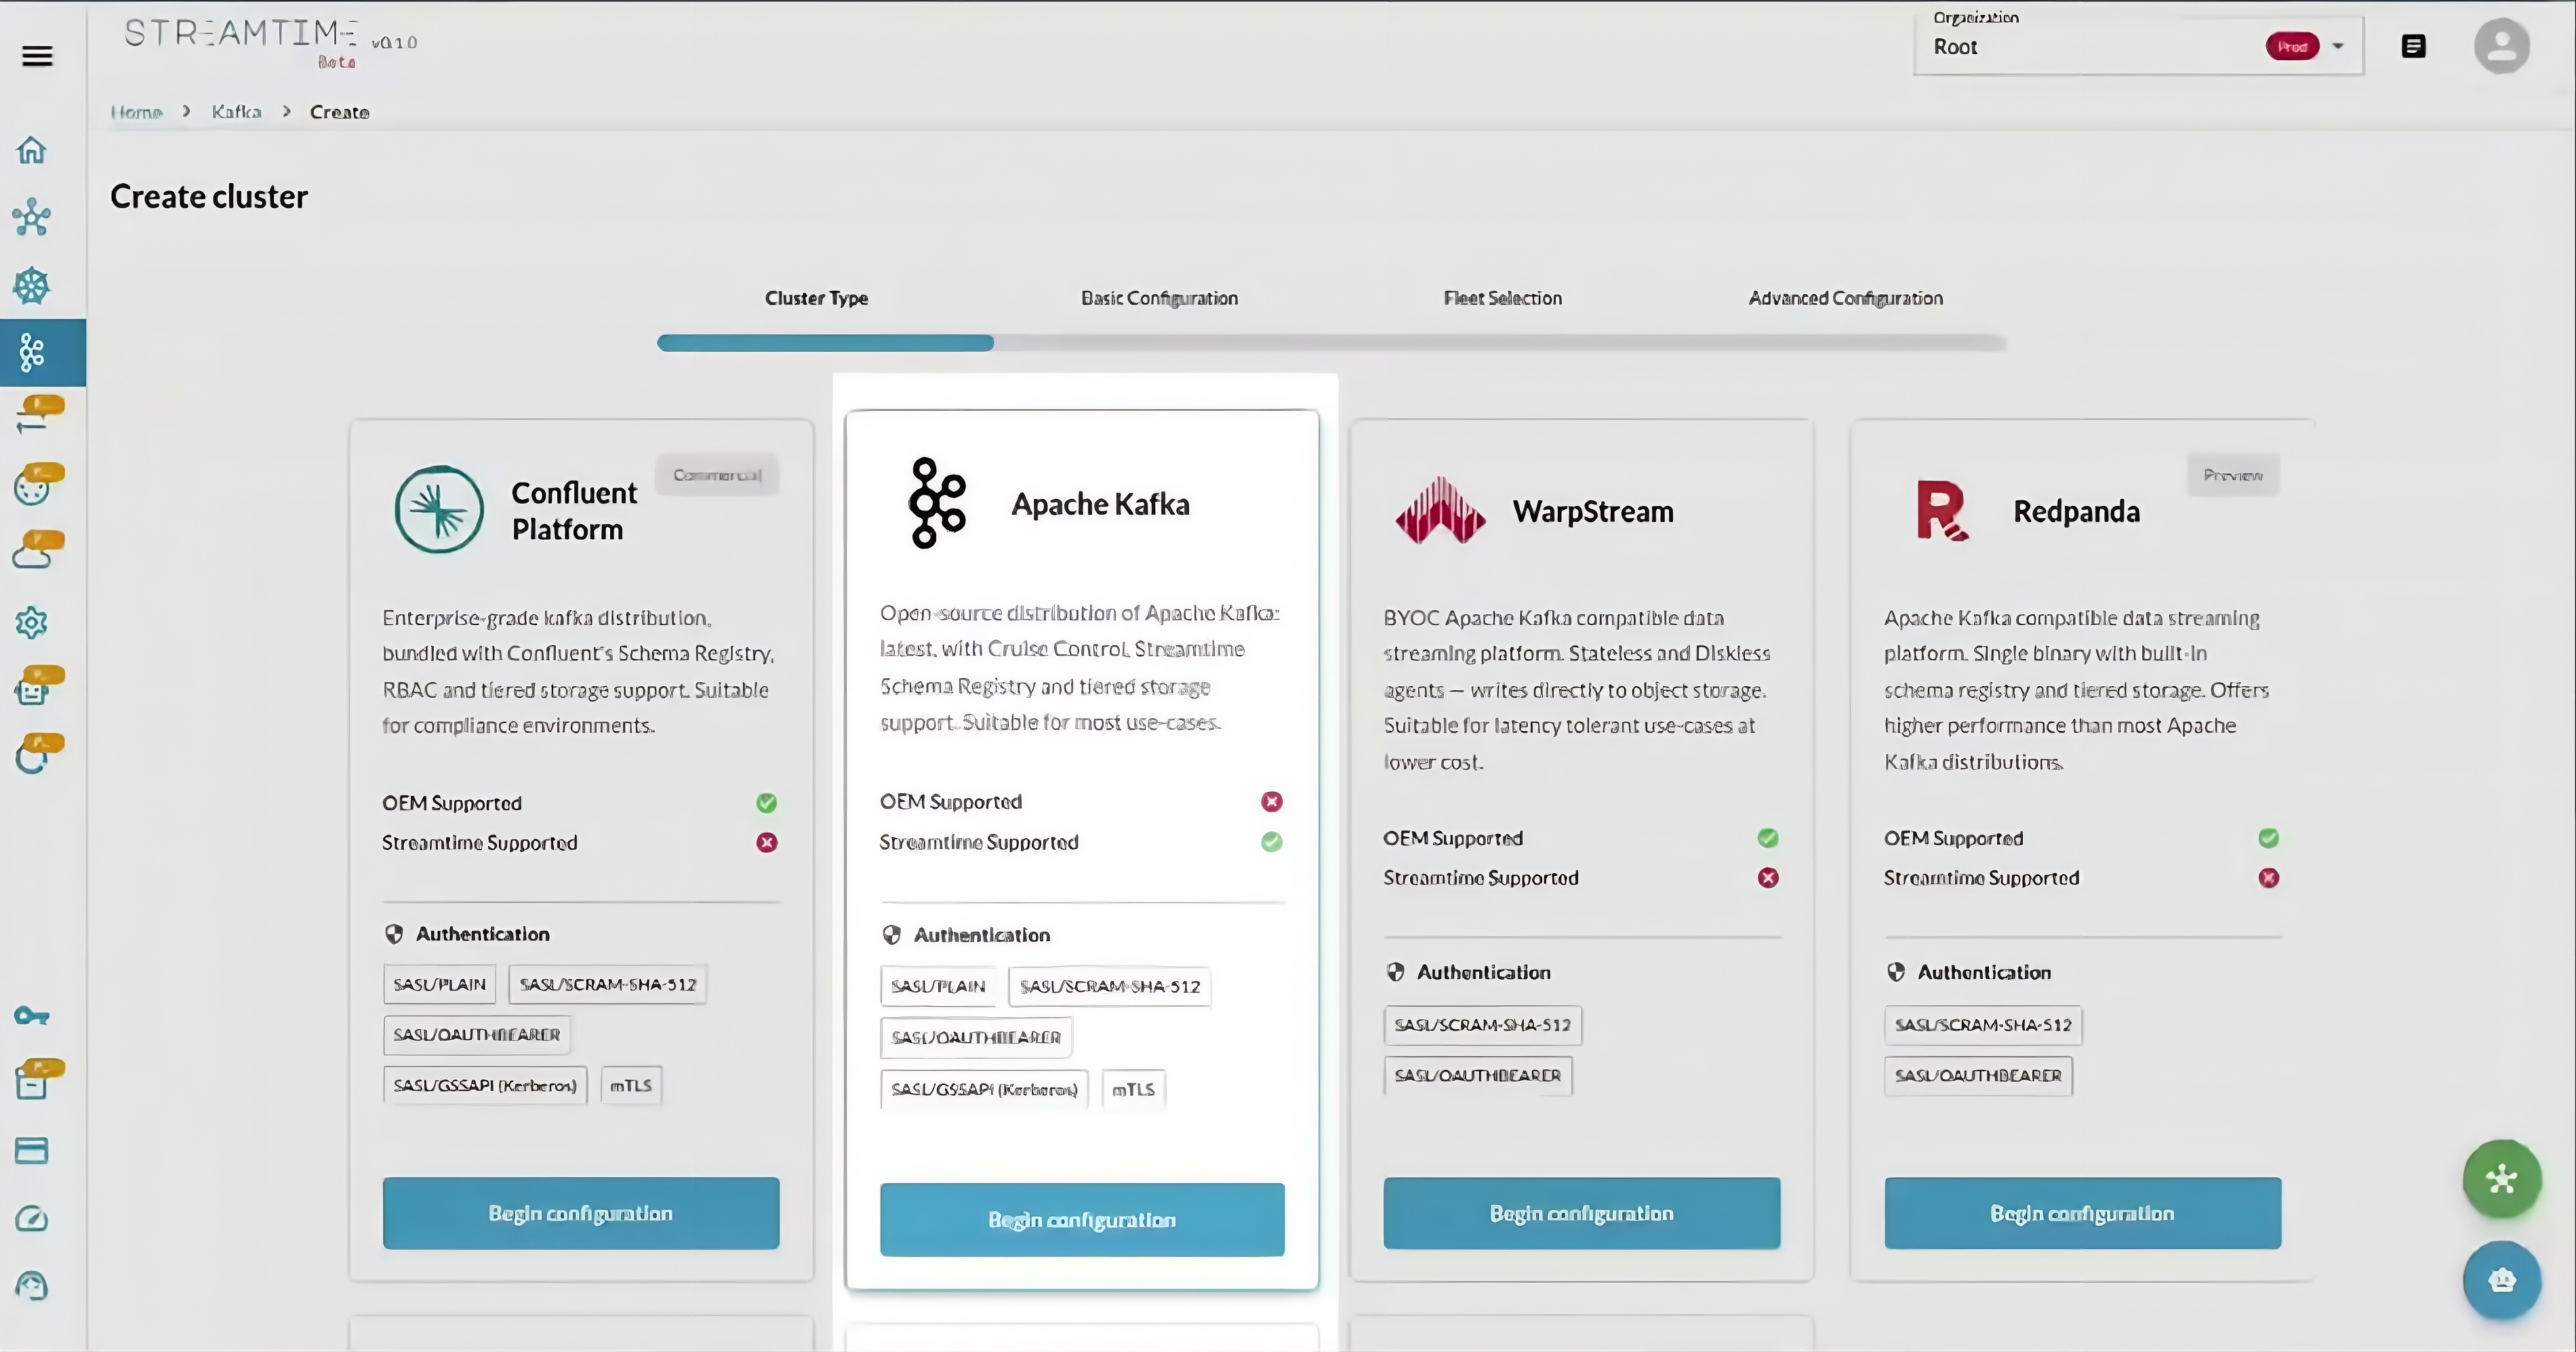This screenshot has height=1352, width=2576.
Task: Click Apache Kafka card's SASL/OAUTHBEARER tag
Action: point(976,1037)
